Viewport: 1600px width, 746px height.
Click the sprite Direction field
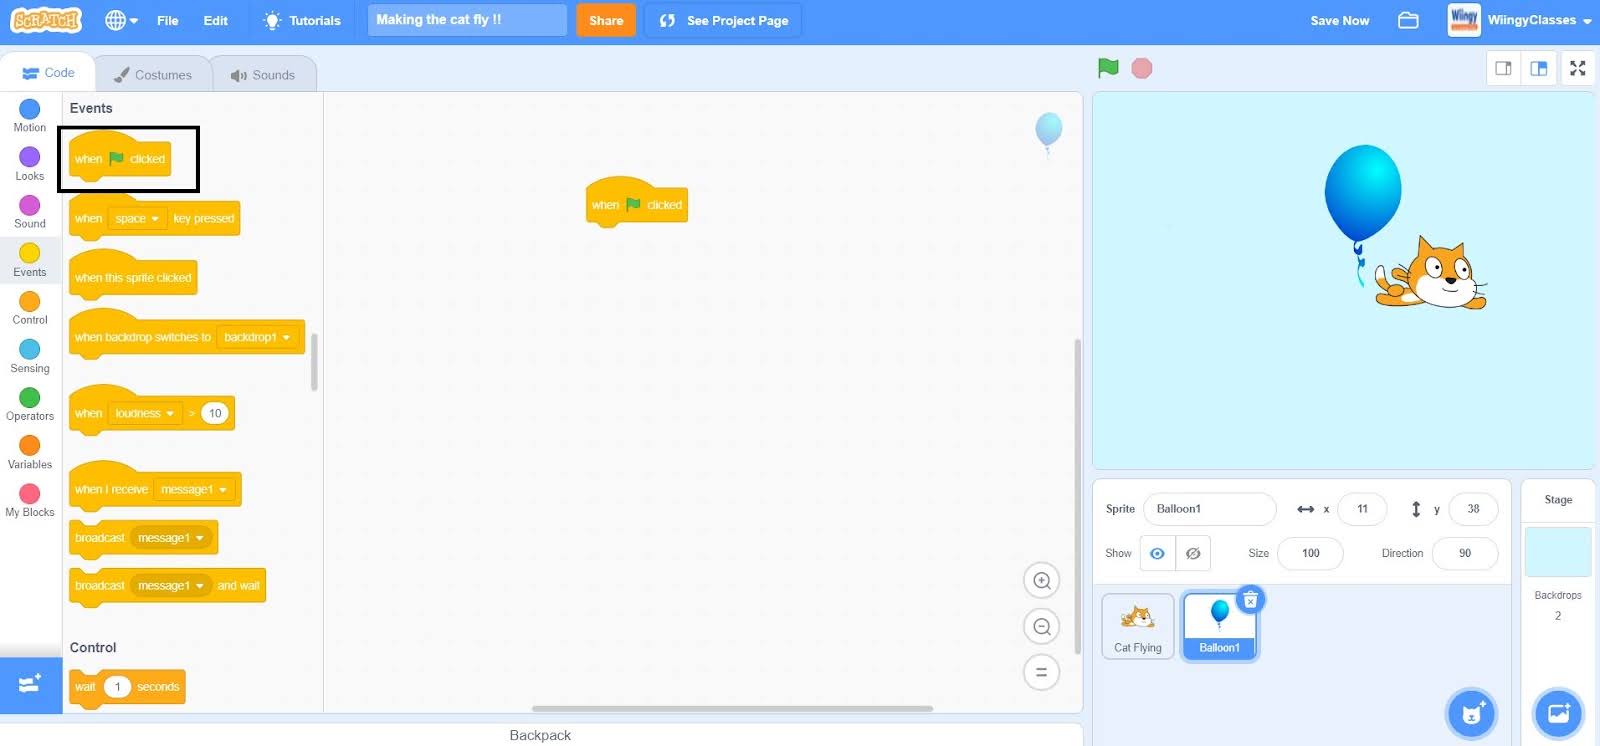[x=1465, y=553]
